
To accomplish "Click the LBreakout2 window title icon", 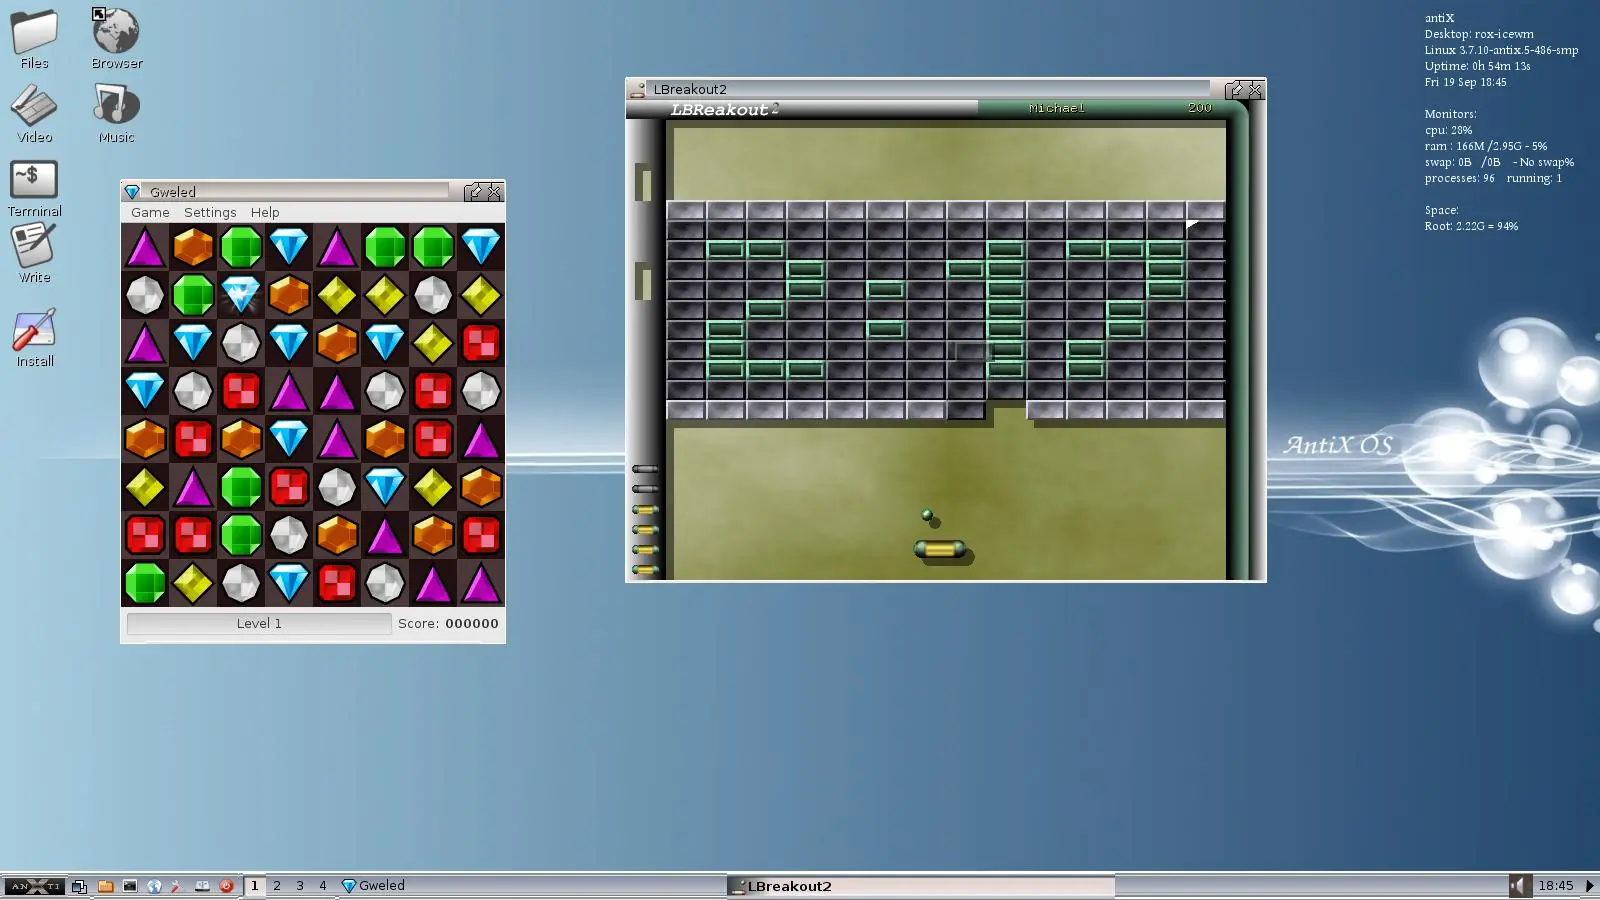I will 637,89.
